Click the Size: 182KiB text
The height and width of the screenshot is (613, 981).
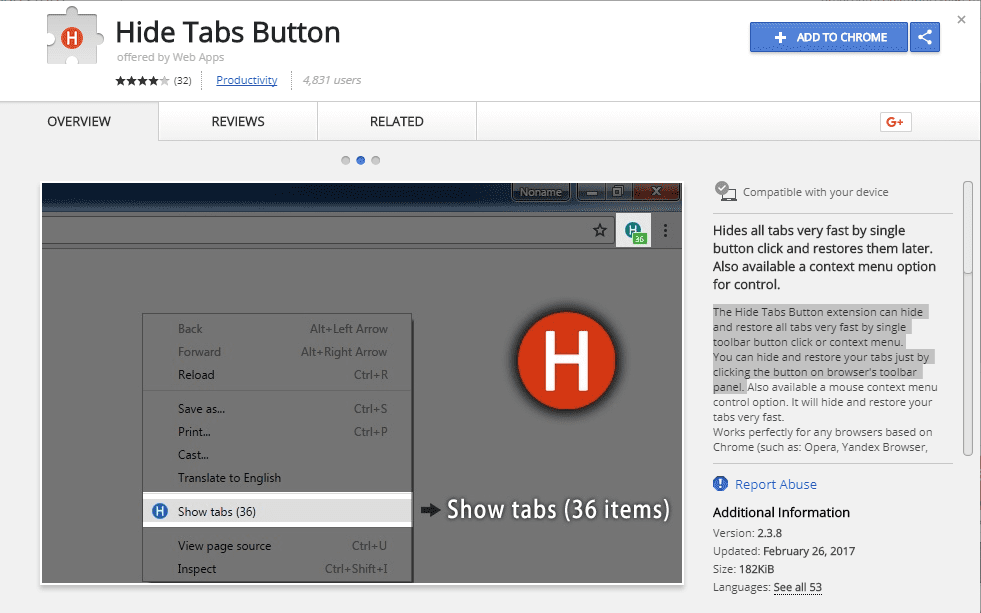coord(743,569)
